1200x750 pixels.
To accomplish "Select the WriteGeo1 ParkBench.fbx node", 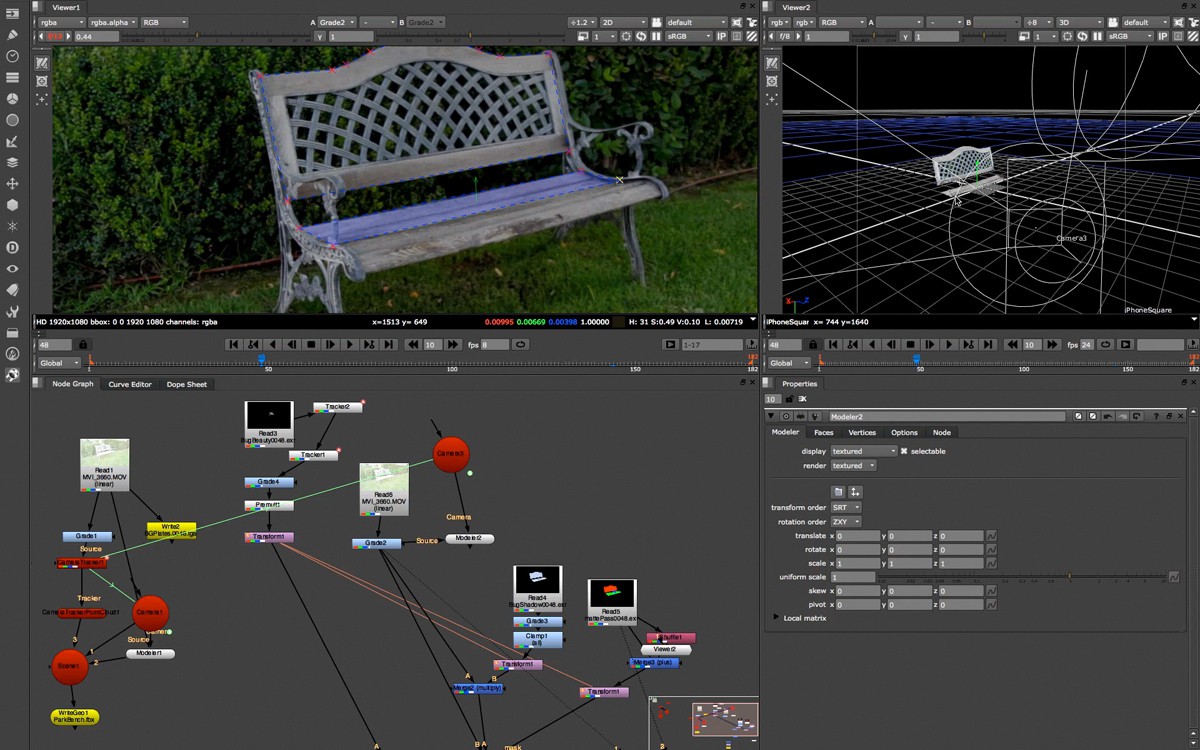I will point(75,716).
